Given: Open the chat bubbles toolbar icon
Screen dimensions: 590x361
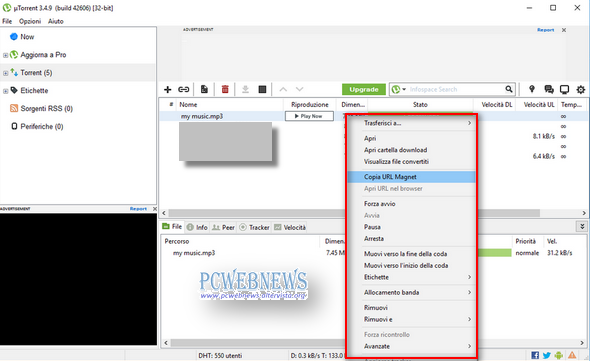Looking at the screenshot, I should [x=549, y=89].
